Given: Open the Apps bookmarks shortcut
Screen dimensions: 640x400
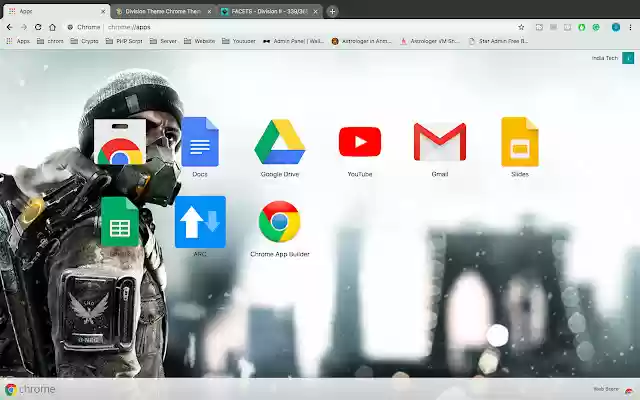Looking at the screenshot, I should pyautogui.click(x=18, y=41).
